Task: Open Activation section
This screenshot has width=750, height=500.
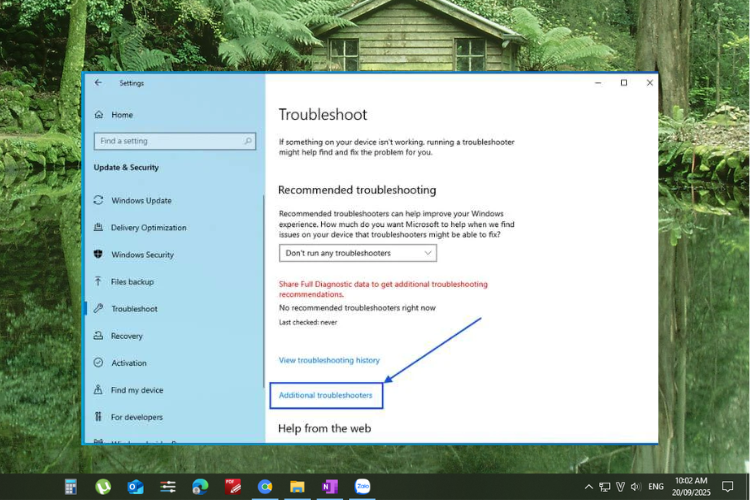Action: pyautogui.click(x=129, y=363)
